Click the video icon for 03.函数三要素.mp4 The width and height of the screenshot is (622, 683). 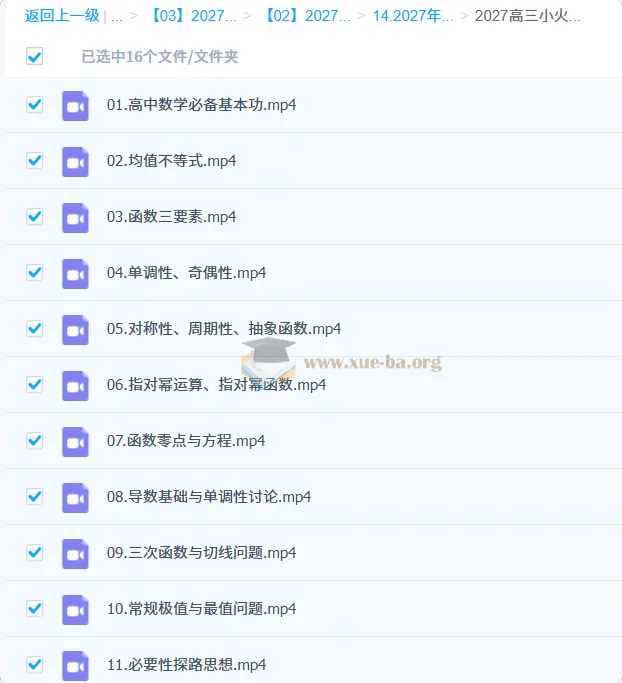click(75, 218)
